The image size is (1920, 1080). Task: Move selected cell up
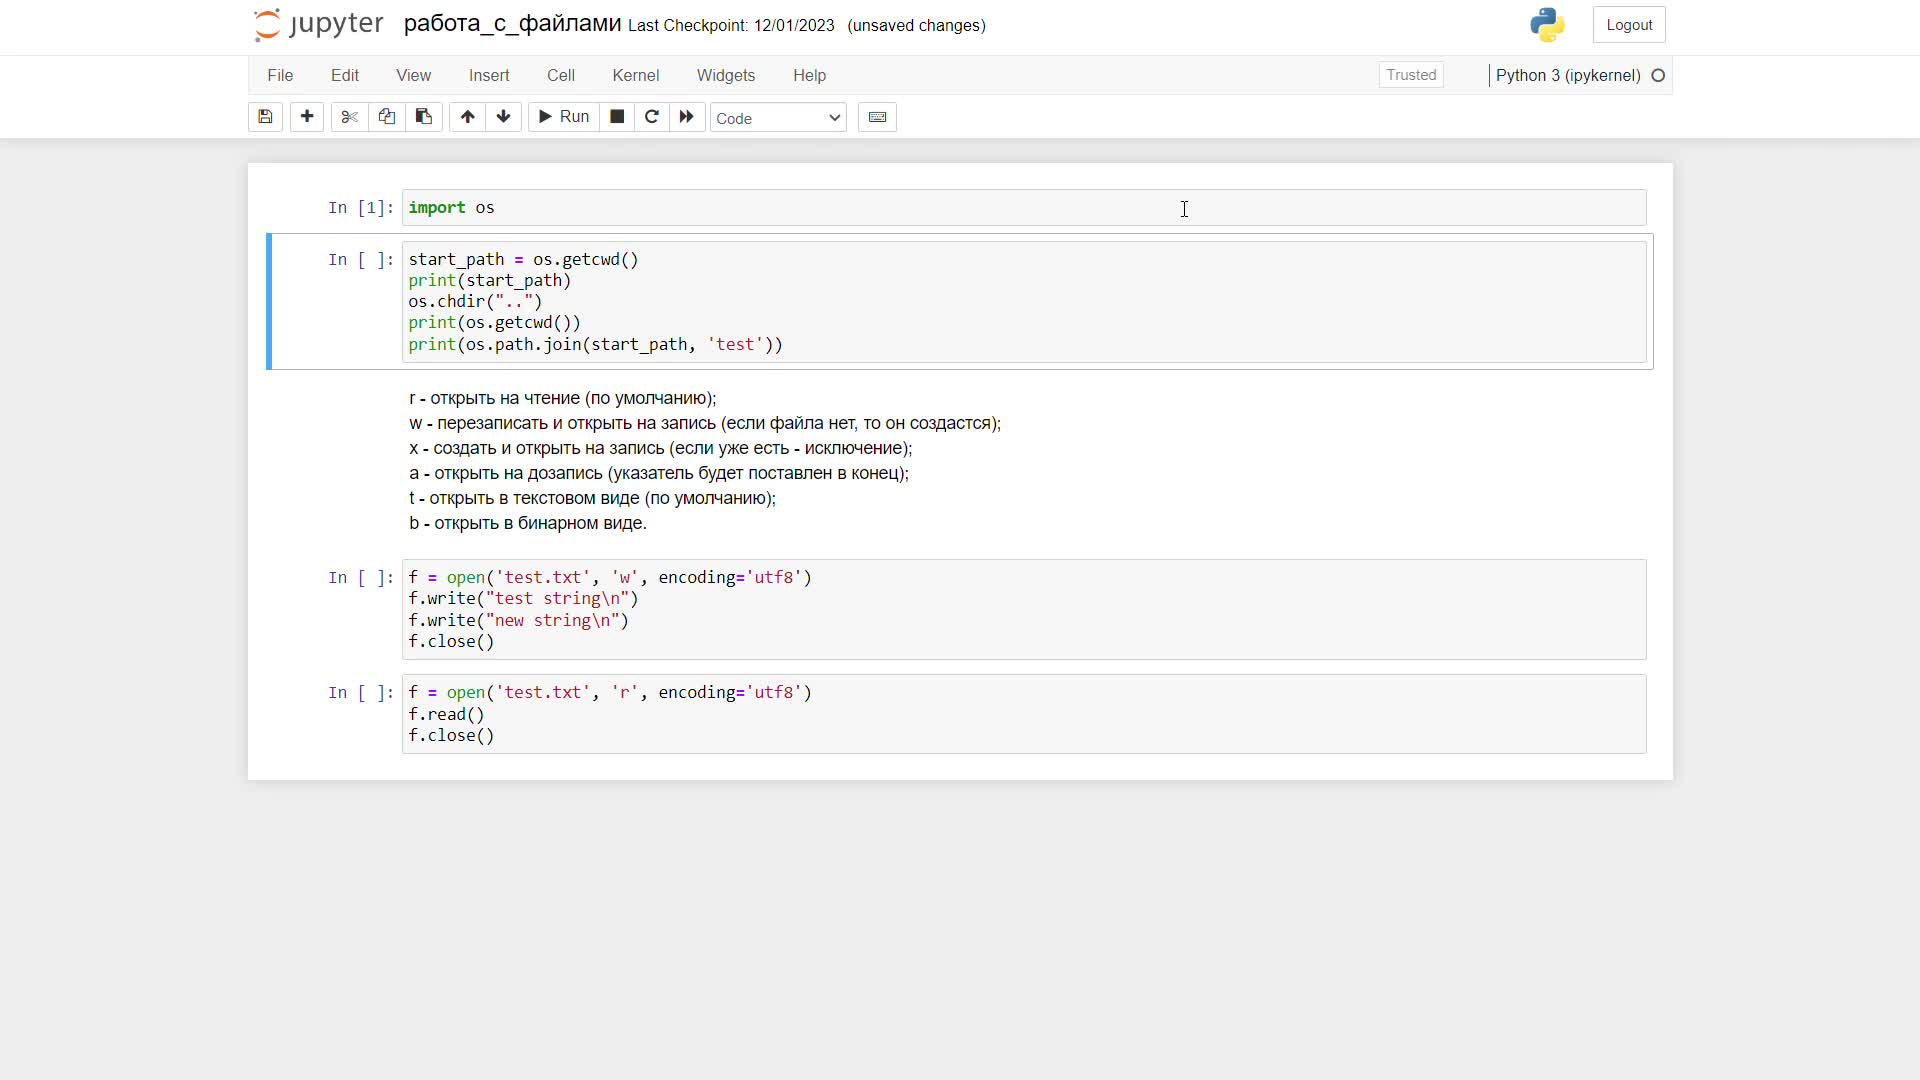click(467, 117)
